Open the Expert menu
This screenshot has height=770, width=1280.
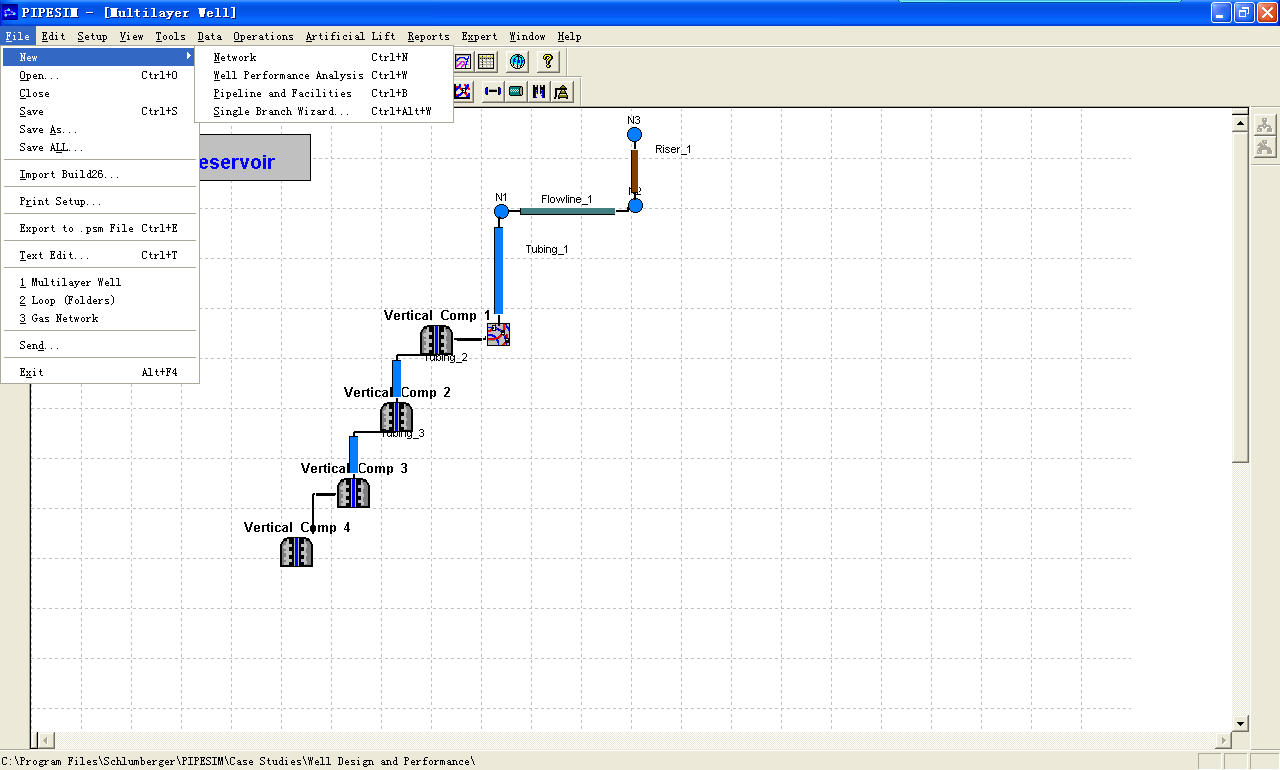[479, 36]
